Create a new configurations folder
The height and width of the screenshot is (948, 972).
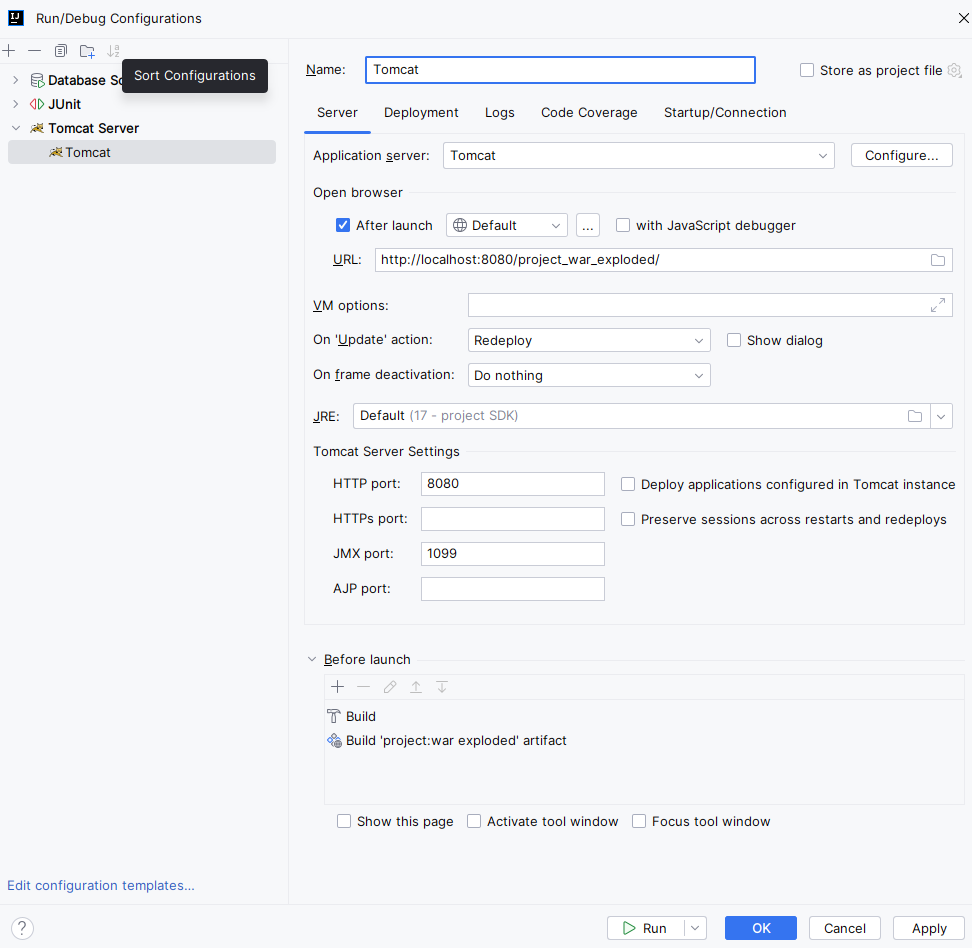point(87,51)
